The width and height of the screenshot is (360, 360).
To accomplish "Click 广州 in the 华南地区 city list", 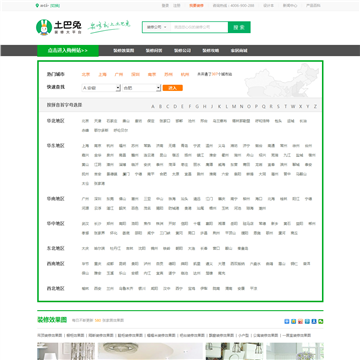I will click(85, 199).
